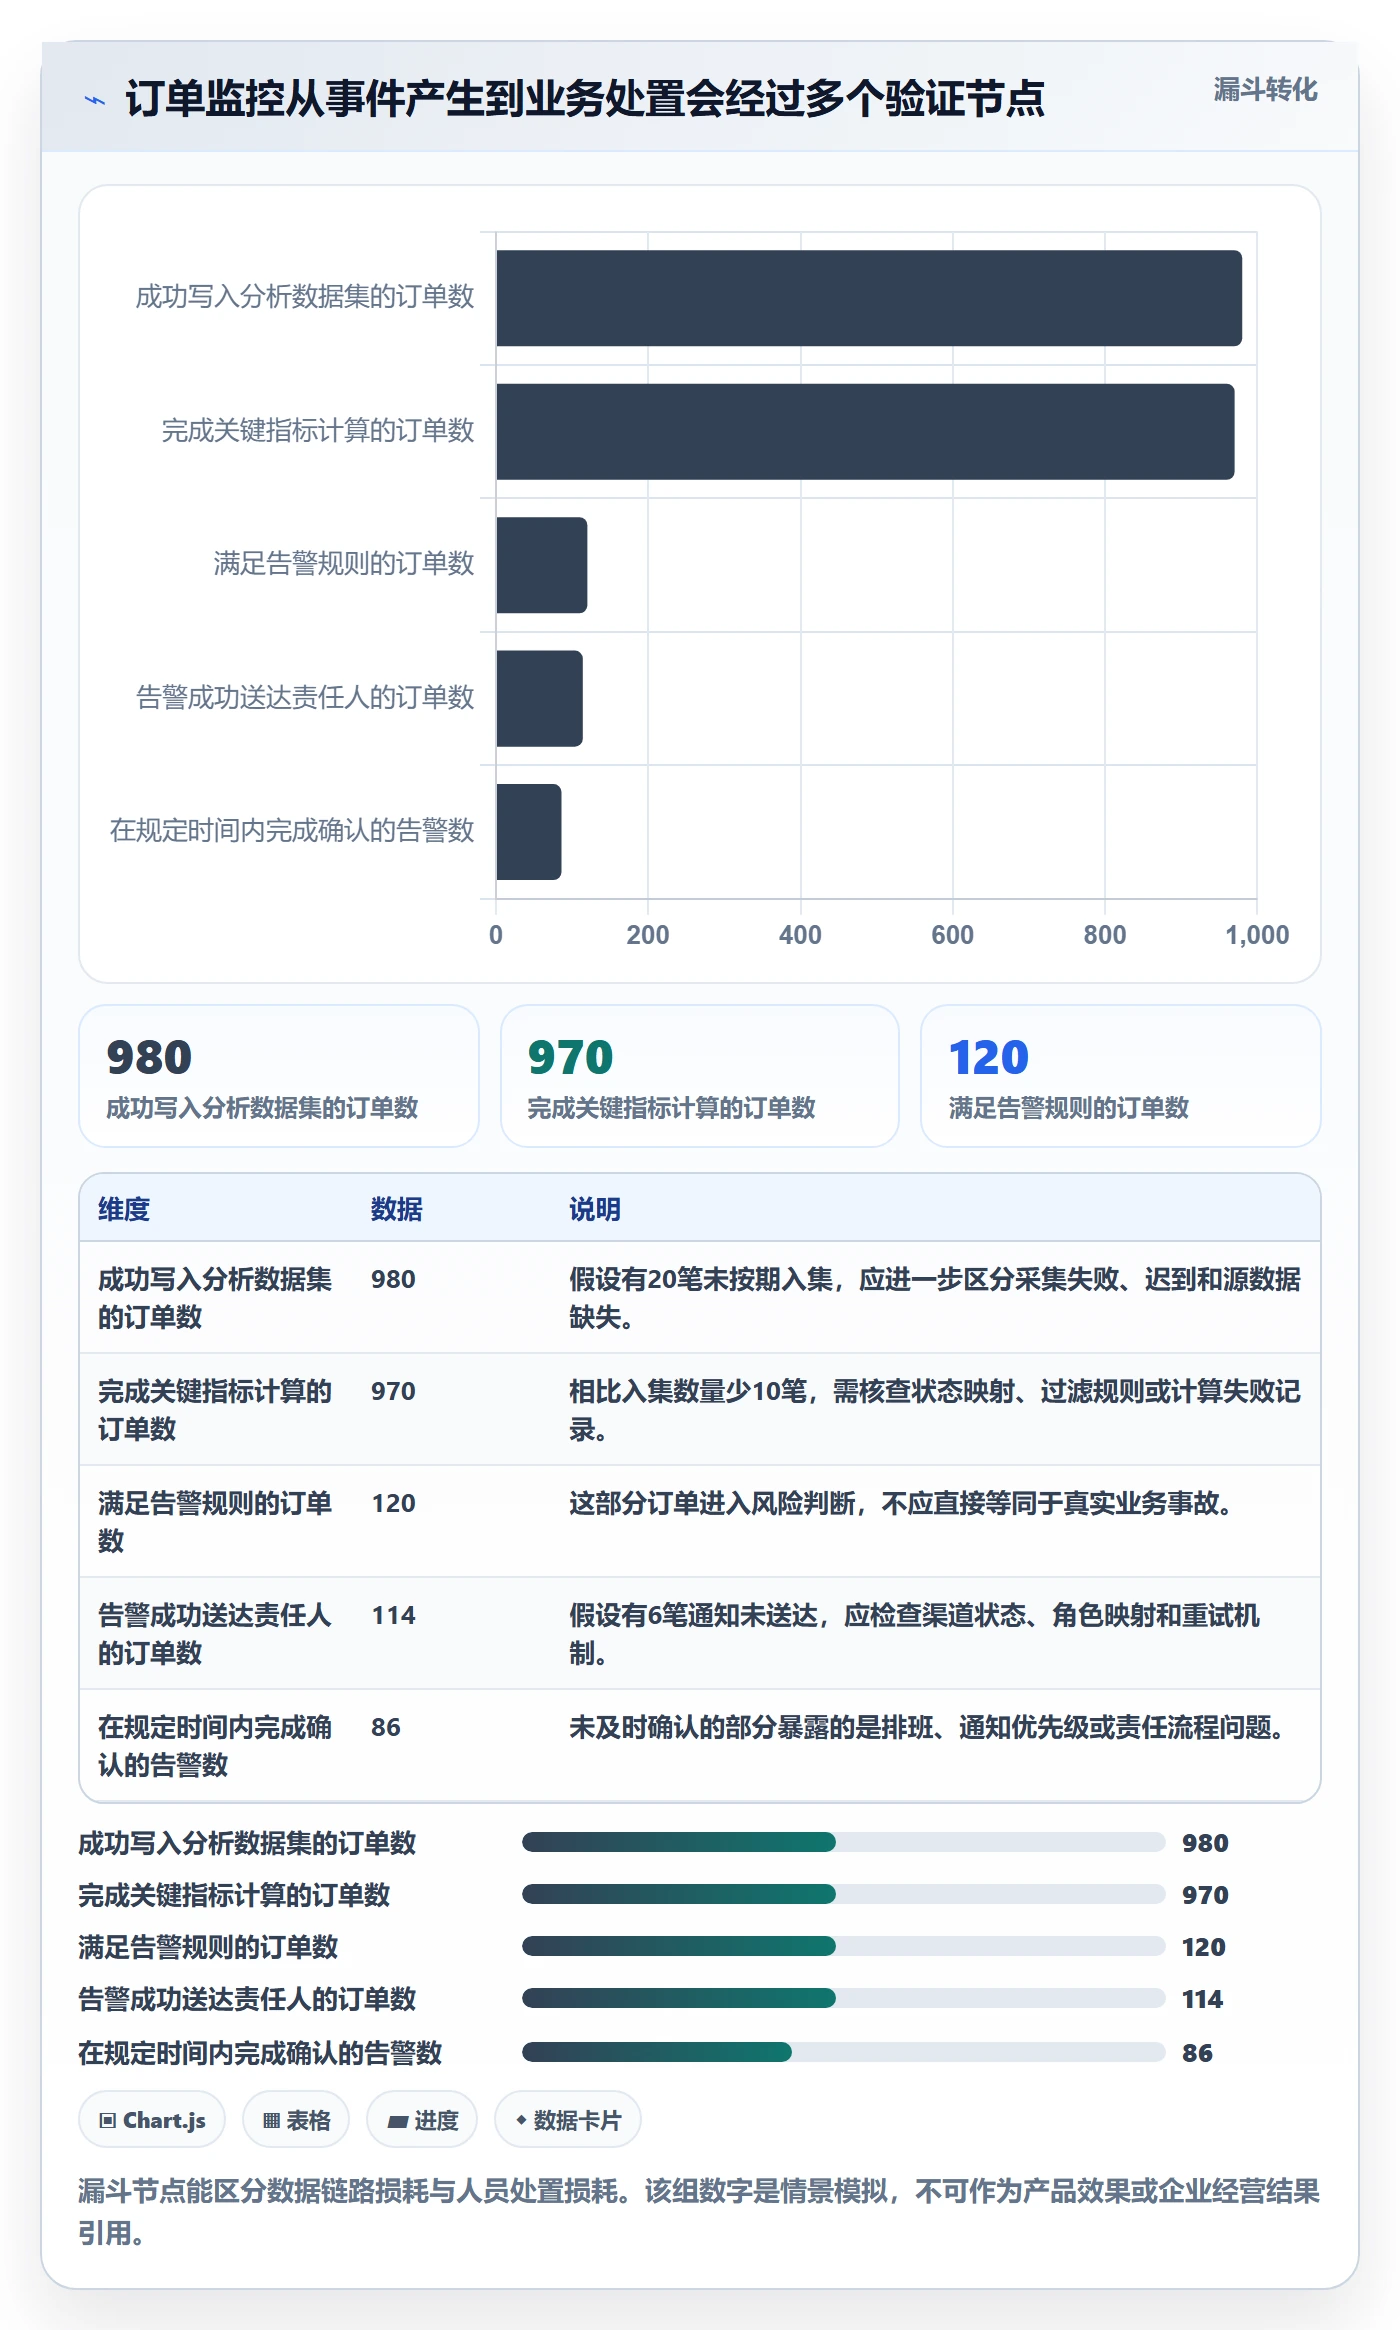Click the table value 120

pos(393,1503)
